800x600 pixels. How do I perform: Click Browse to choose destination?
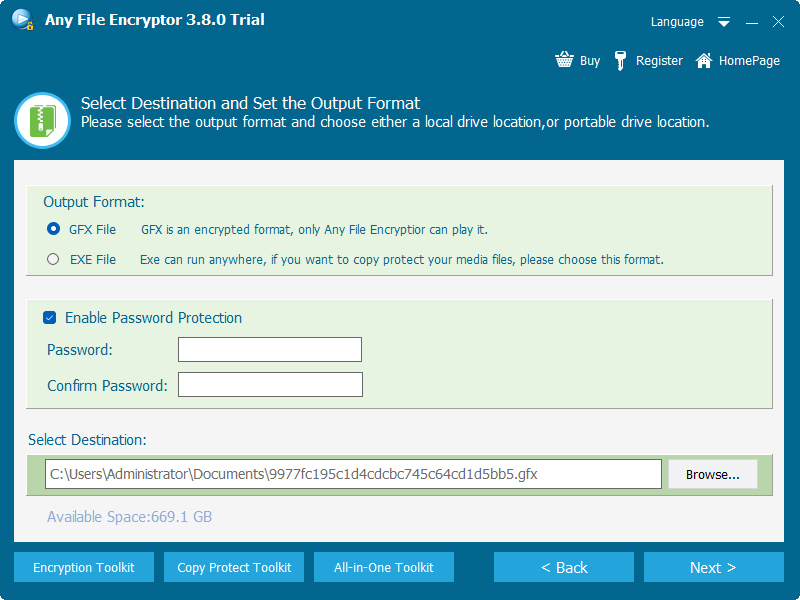click(713, 474)
